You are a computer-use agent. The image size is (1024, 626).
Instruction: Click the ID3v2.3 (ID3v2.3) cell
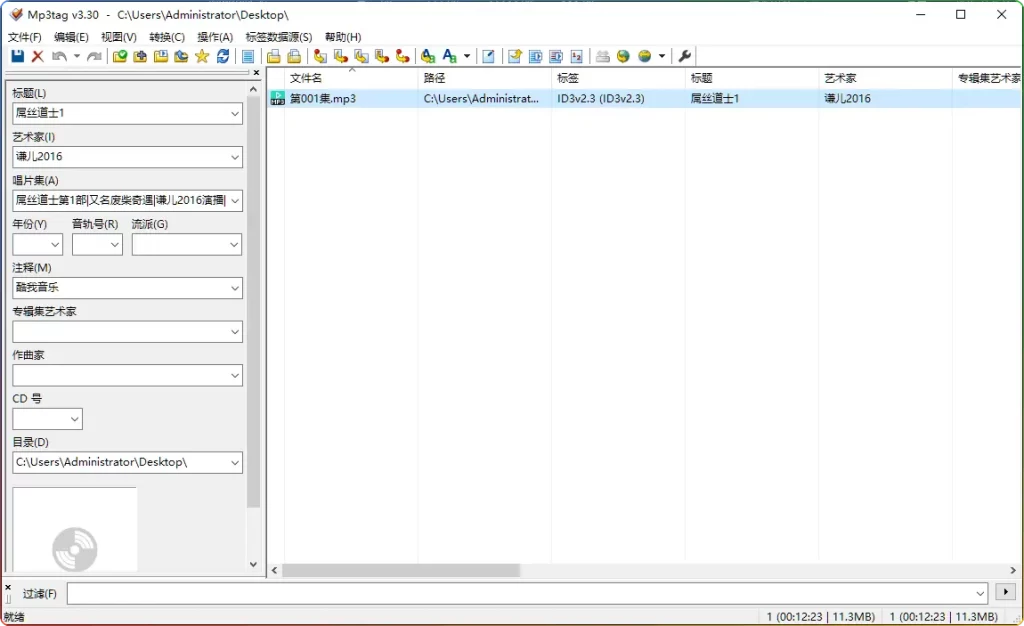tap(601, 99)
